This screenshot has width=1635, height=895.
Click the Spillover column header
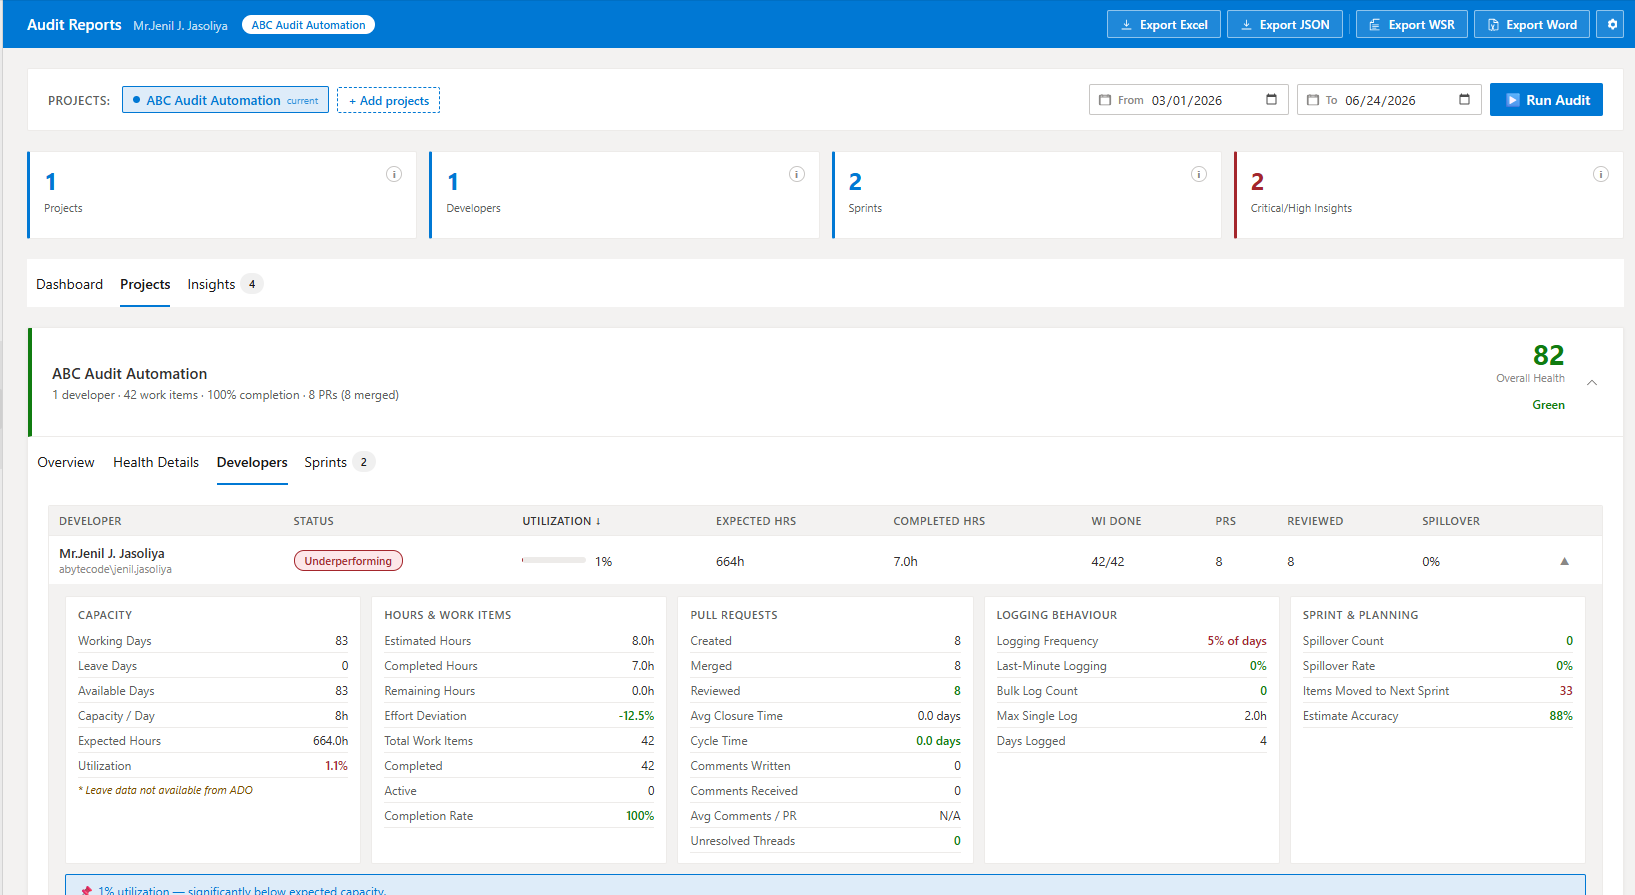coord(1451,521)
